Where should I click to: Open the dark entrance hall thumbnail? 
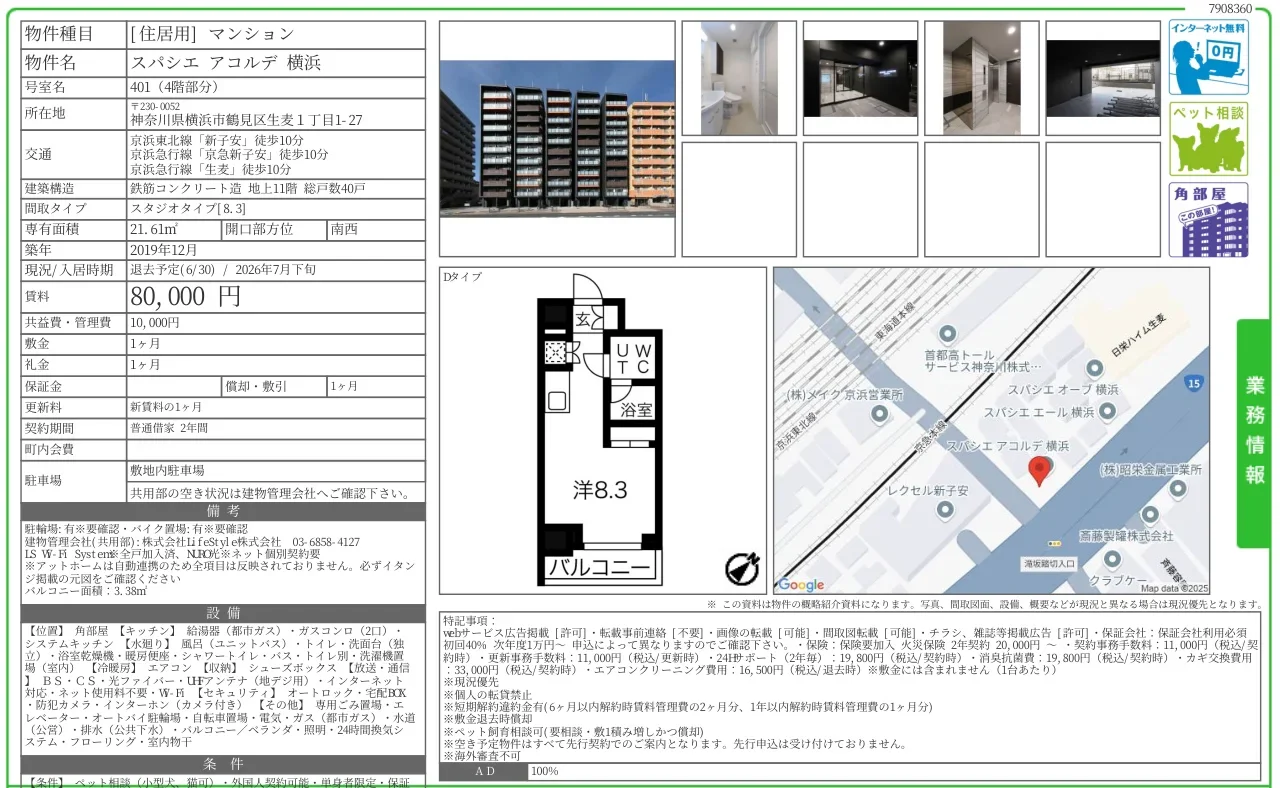tap(860, 78)
